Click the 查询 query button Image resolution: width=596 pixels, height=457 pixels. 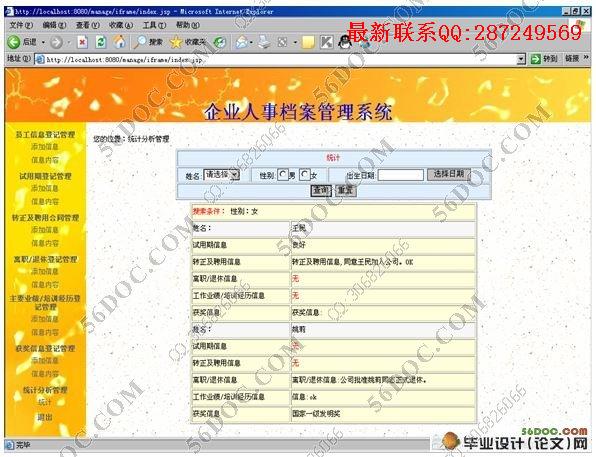[x=321, y=190]
